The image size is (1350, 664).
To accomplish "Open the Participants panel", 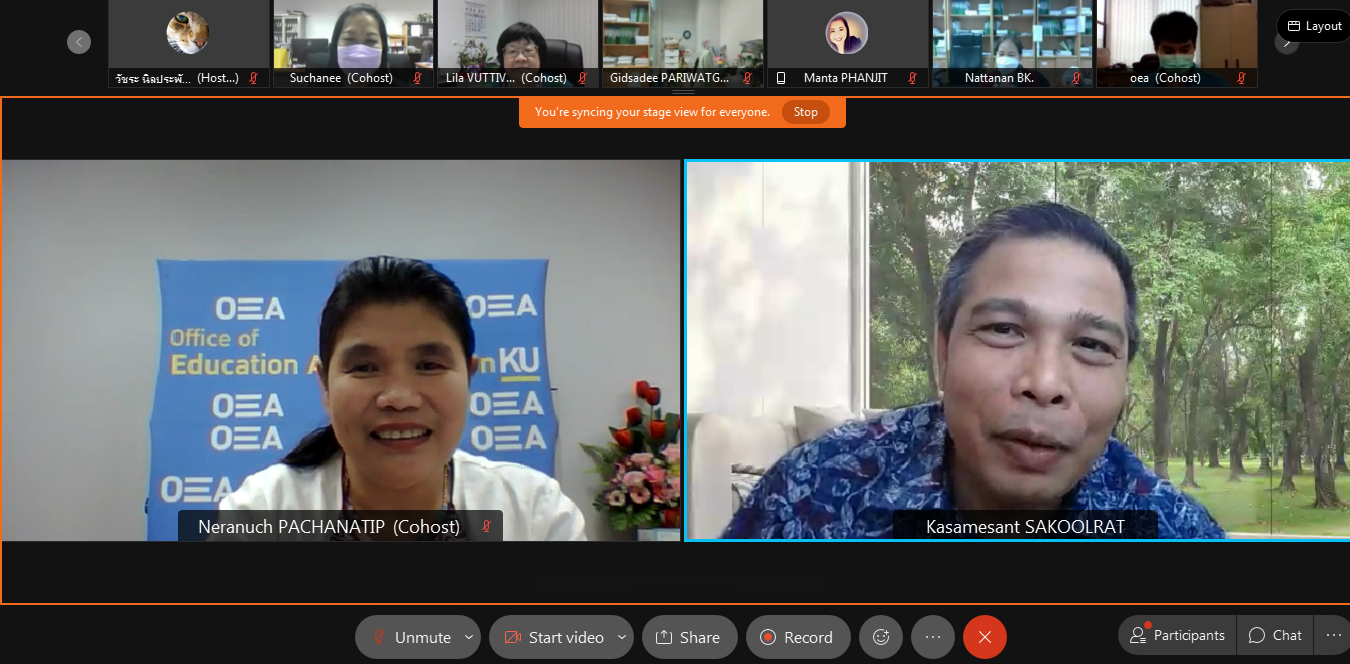I will pos(1177,635).
